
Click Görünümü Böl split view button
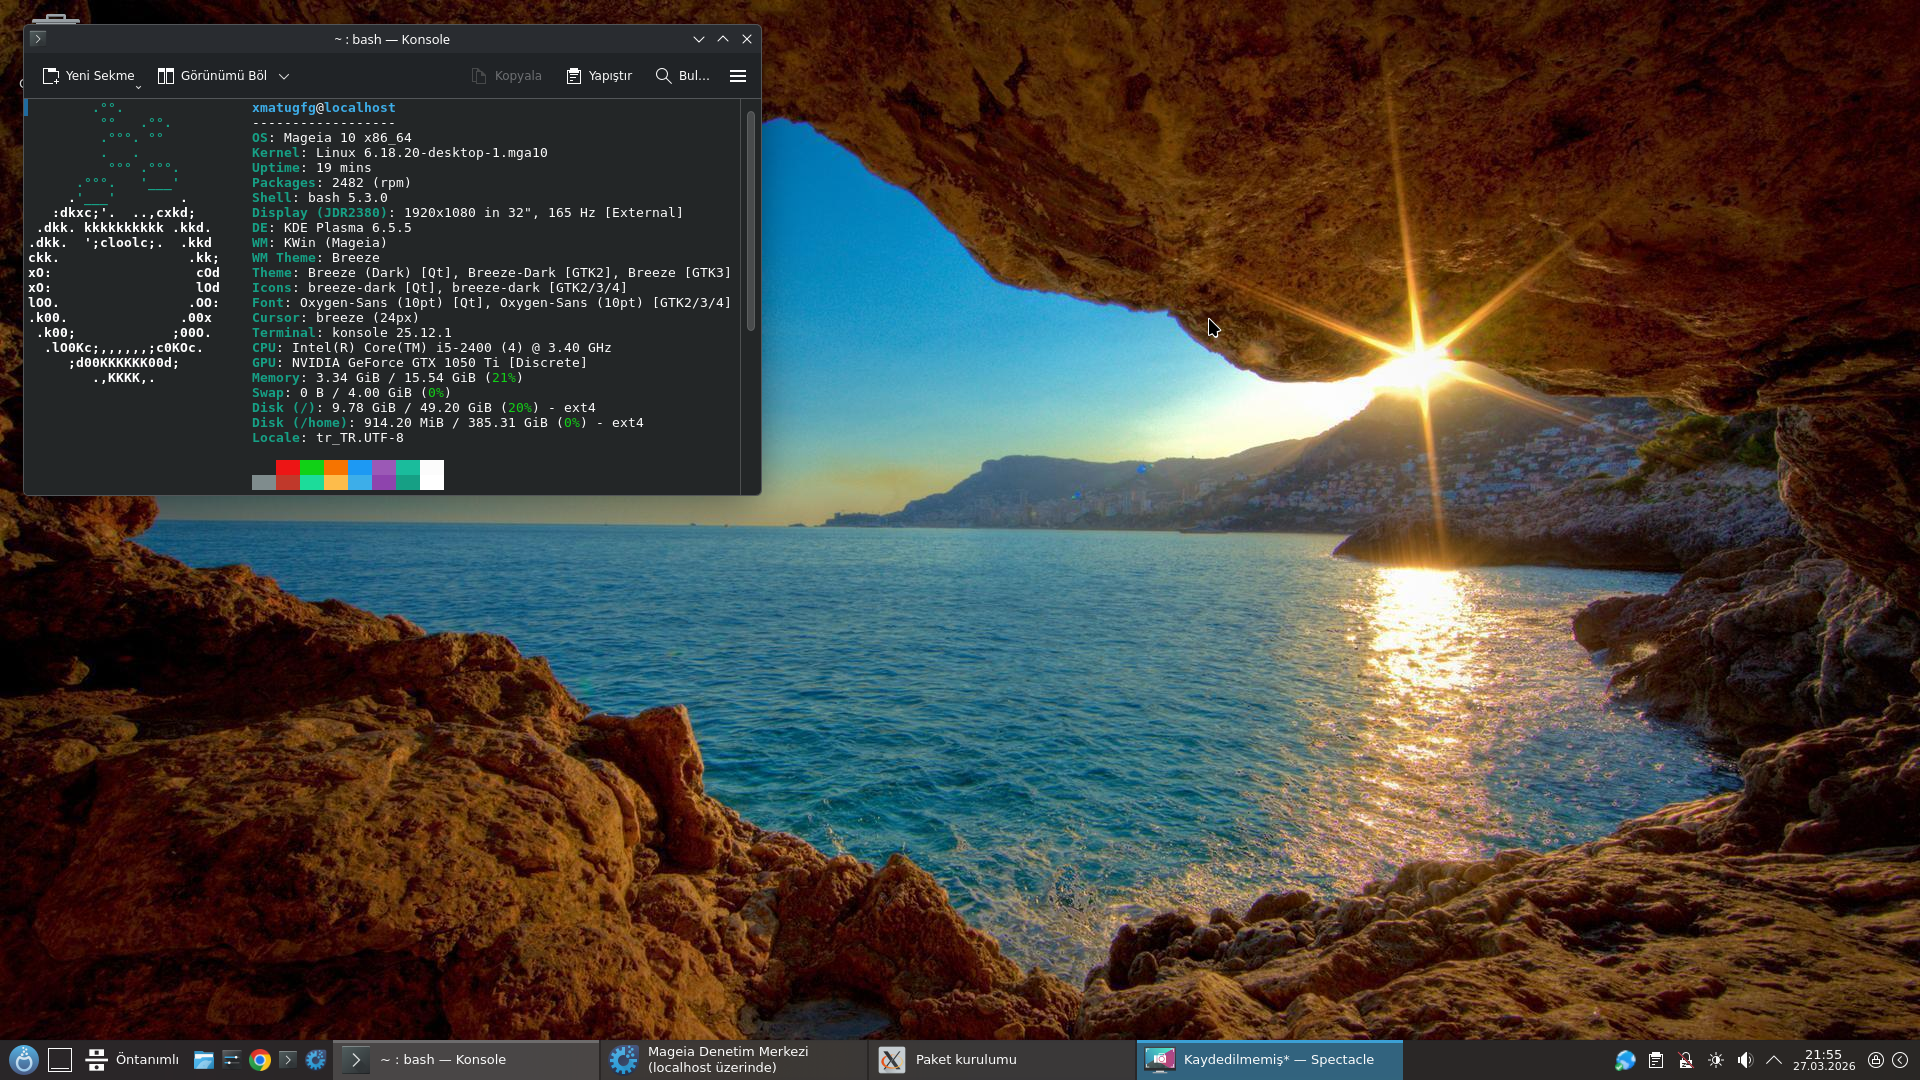click(212, 76)
